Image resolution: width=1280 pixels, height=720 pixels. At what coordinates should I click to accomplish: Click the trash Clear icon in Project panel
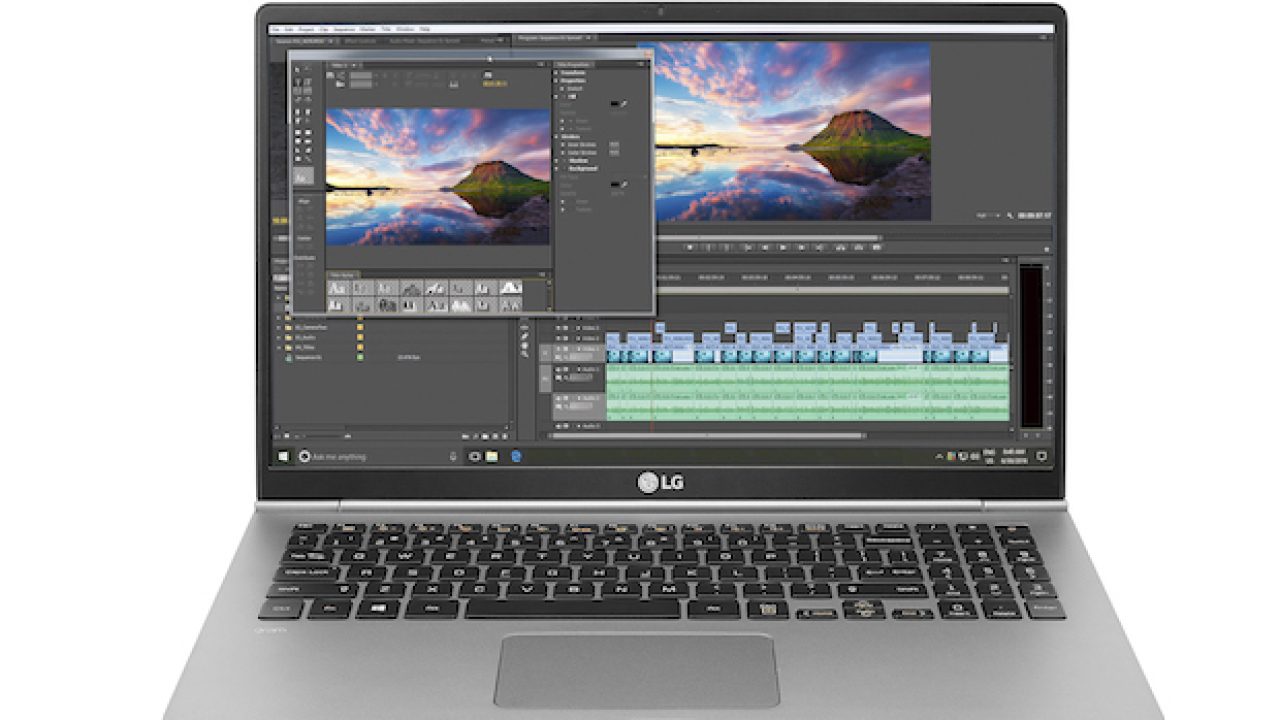tap(505, 436)
